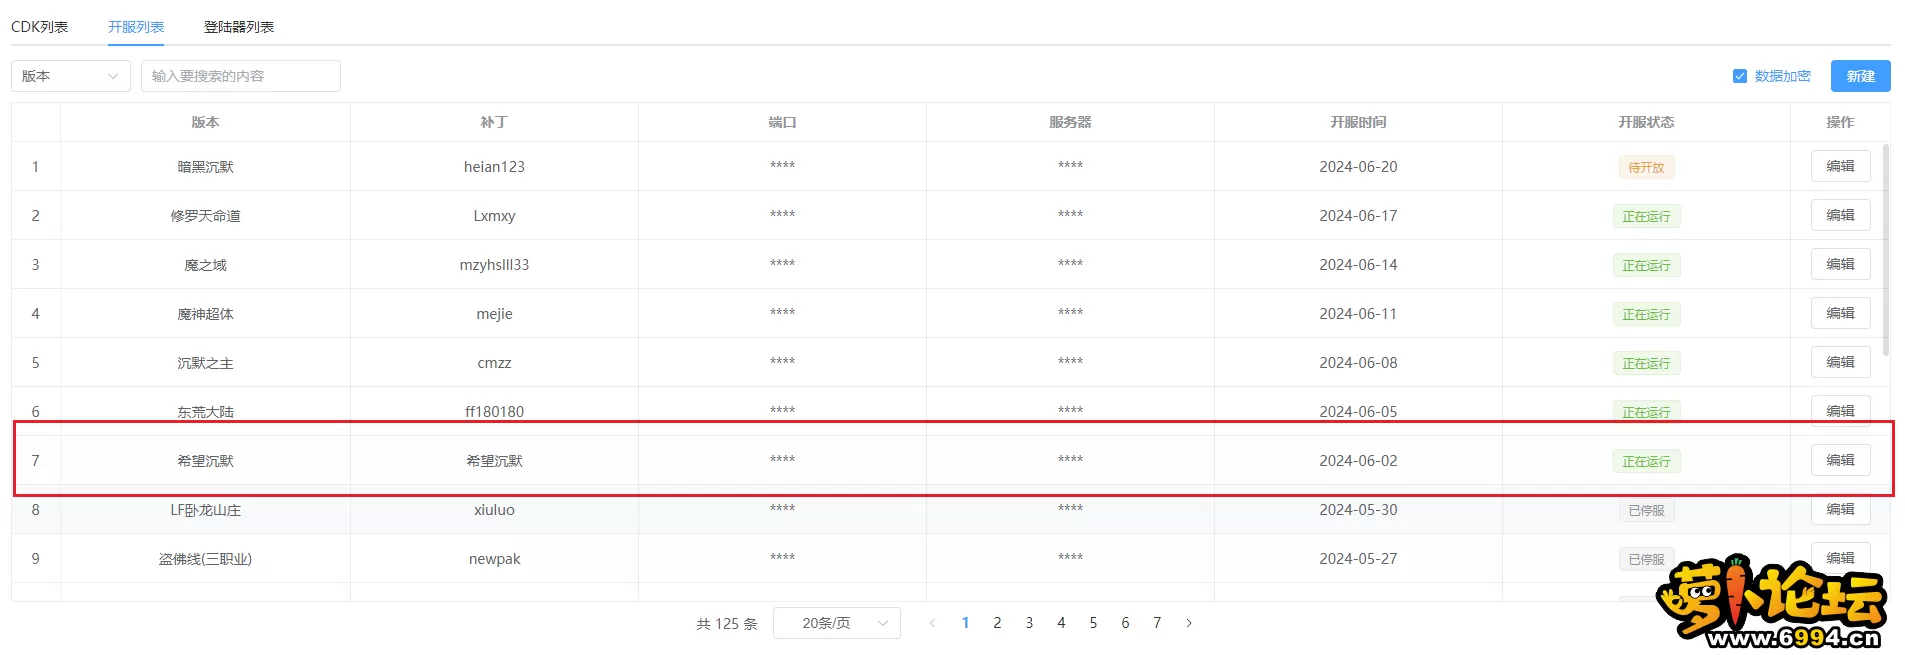Click 正在运行 status for 修罗天命道

[1646, 216]
